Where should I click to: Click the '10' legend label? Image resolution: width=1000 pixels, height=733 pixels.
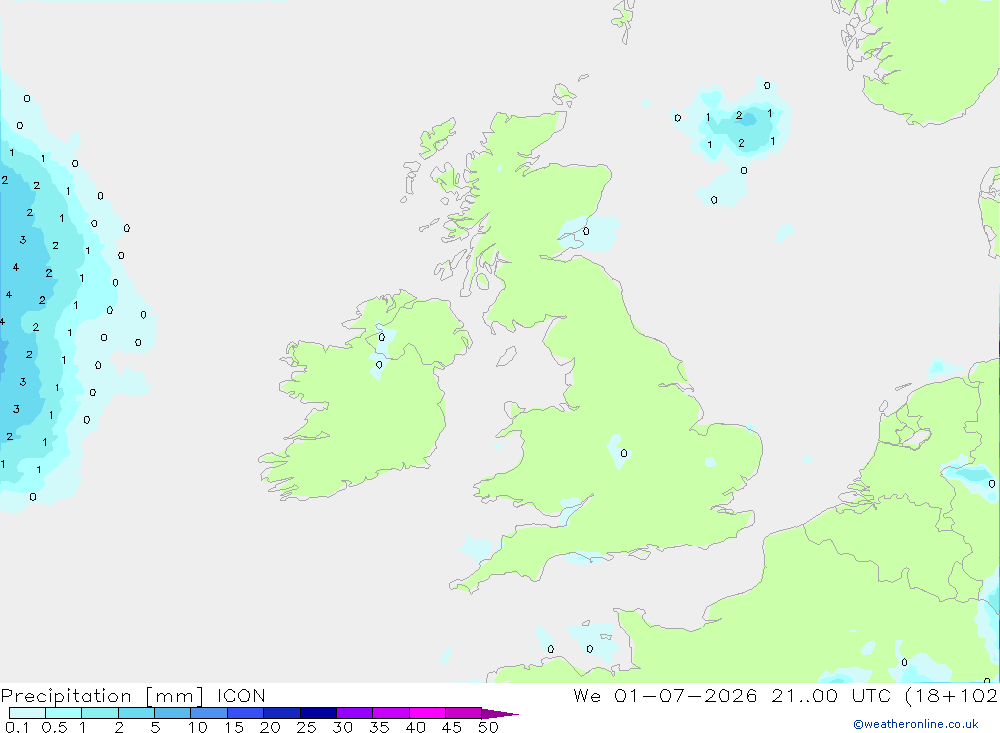click(x=198, y=727)
